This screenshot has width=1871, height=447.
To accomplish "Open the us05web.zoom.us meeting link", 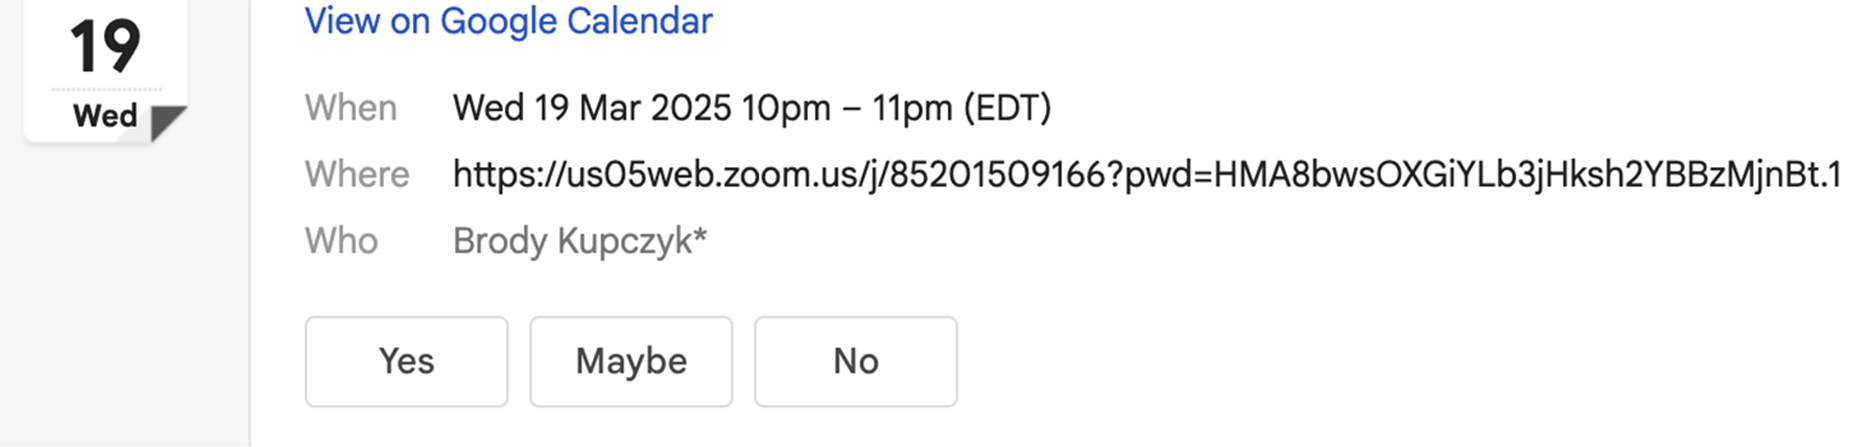I will point(1147,175).
